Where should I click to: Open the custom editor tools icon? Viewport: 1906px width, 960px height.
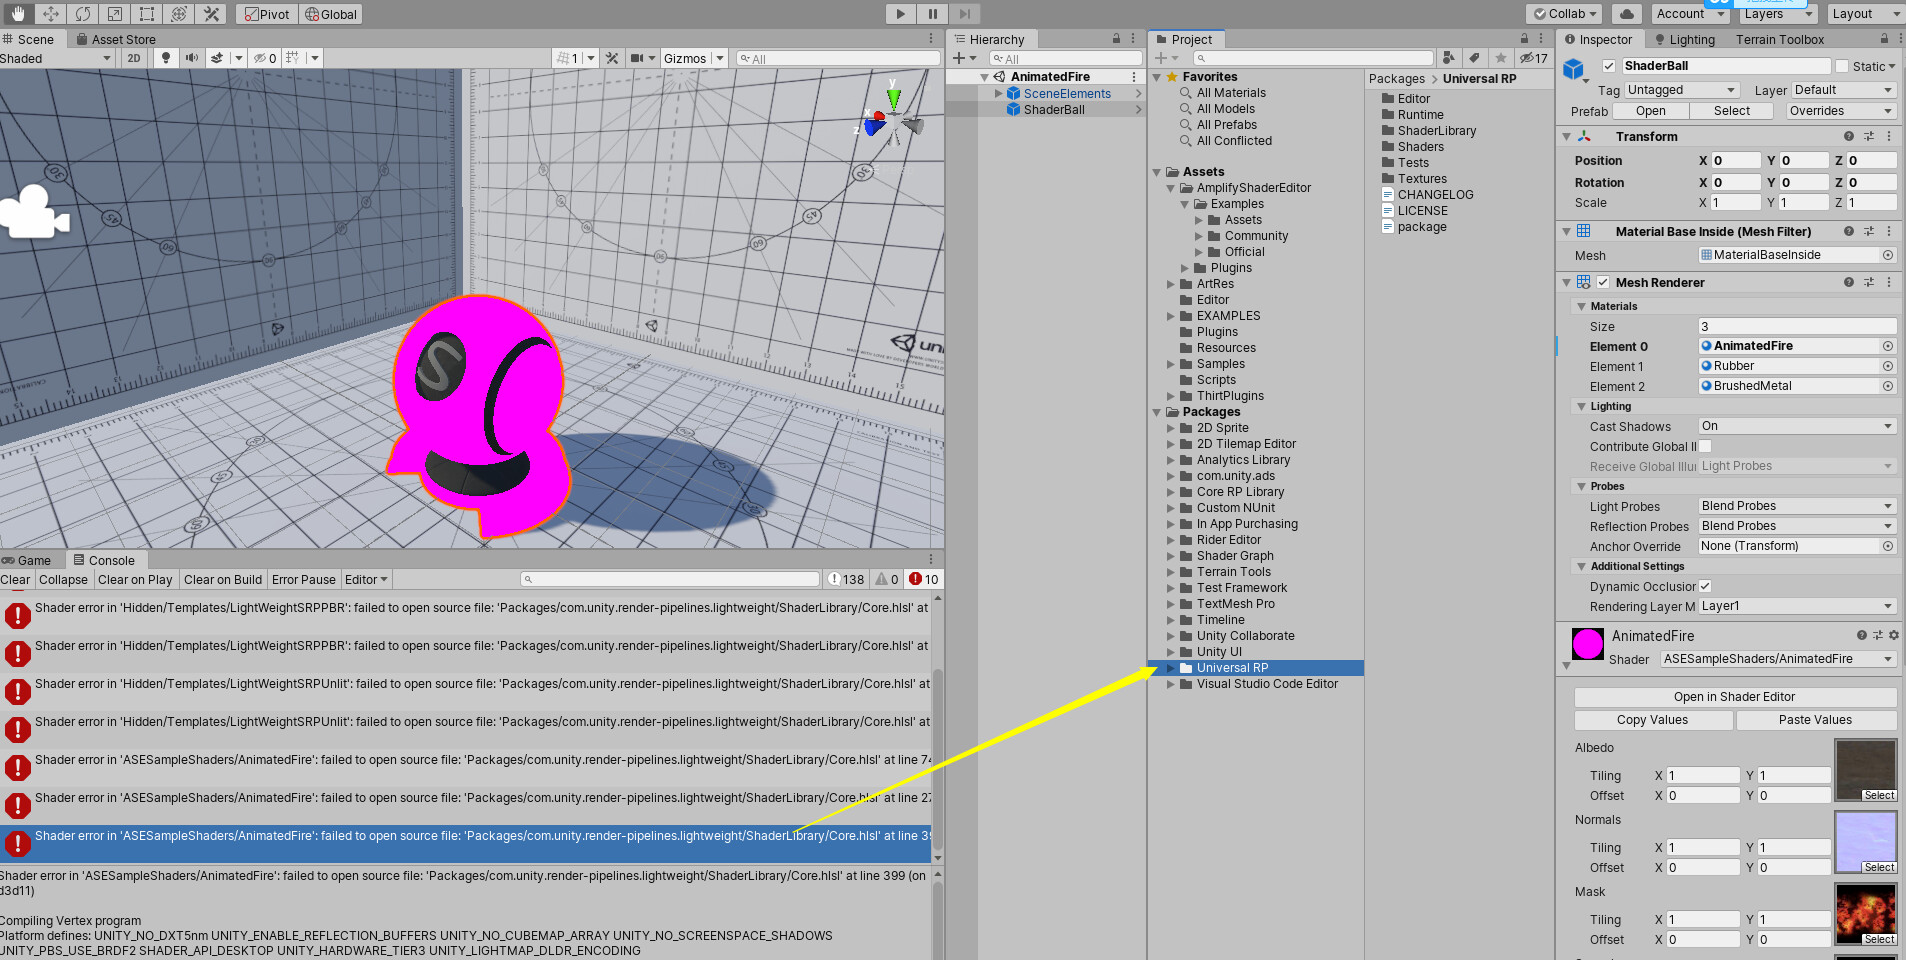(x=211, y=13)
